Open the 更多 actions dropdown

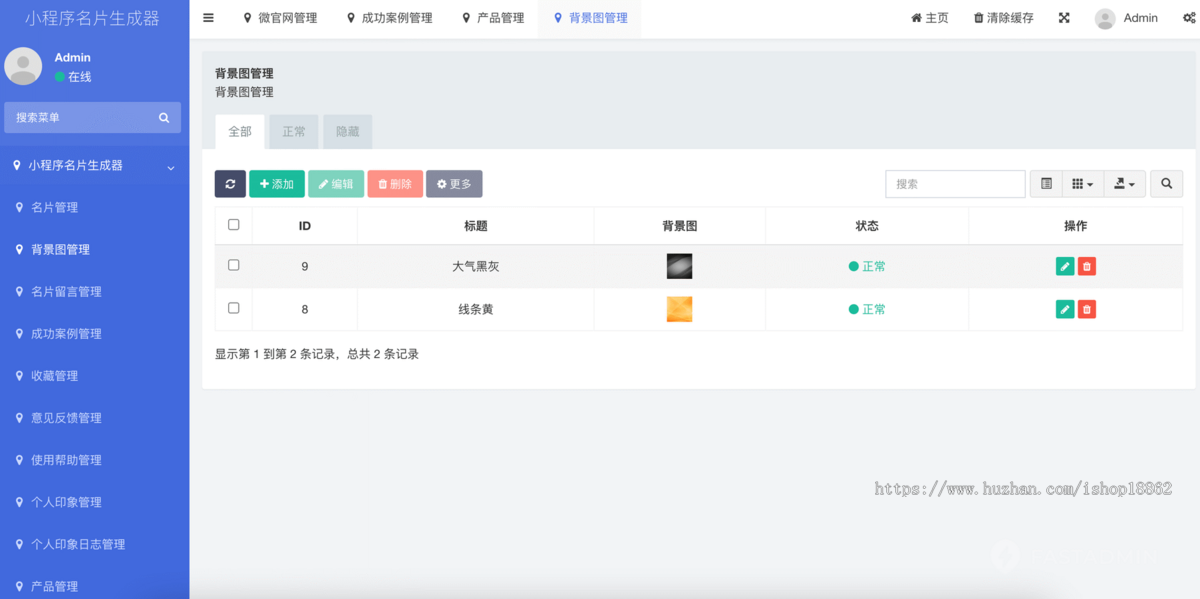(x=454, y=184)
